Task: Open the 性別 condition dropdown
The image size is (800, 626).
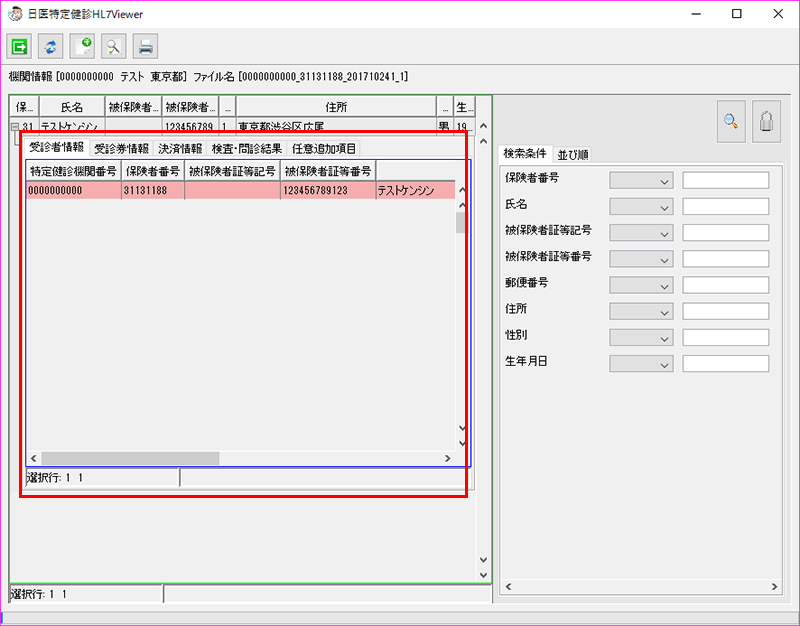Action: (641, 337)
